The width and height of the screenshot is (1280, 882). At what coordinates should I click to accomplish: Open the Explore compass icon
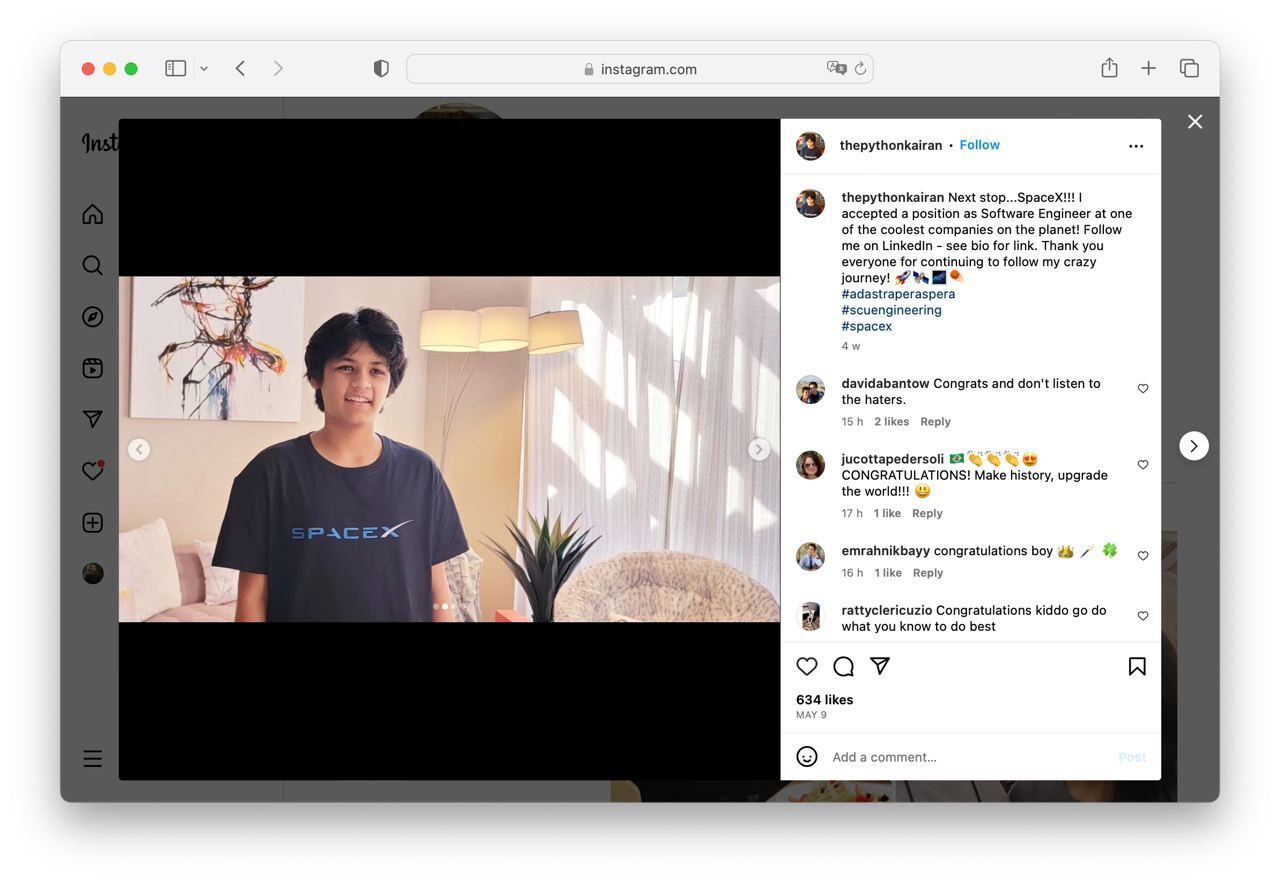click(x=91, y=316)
